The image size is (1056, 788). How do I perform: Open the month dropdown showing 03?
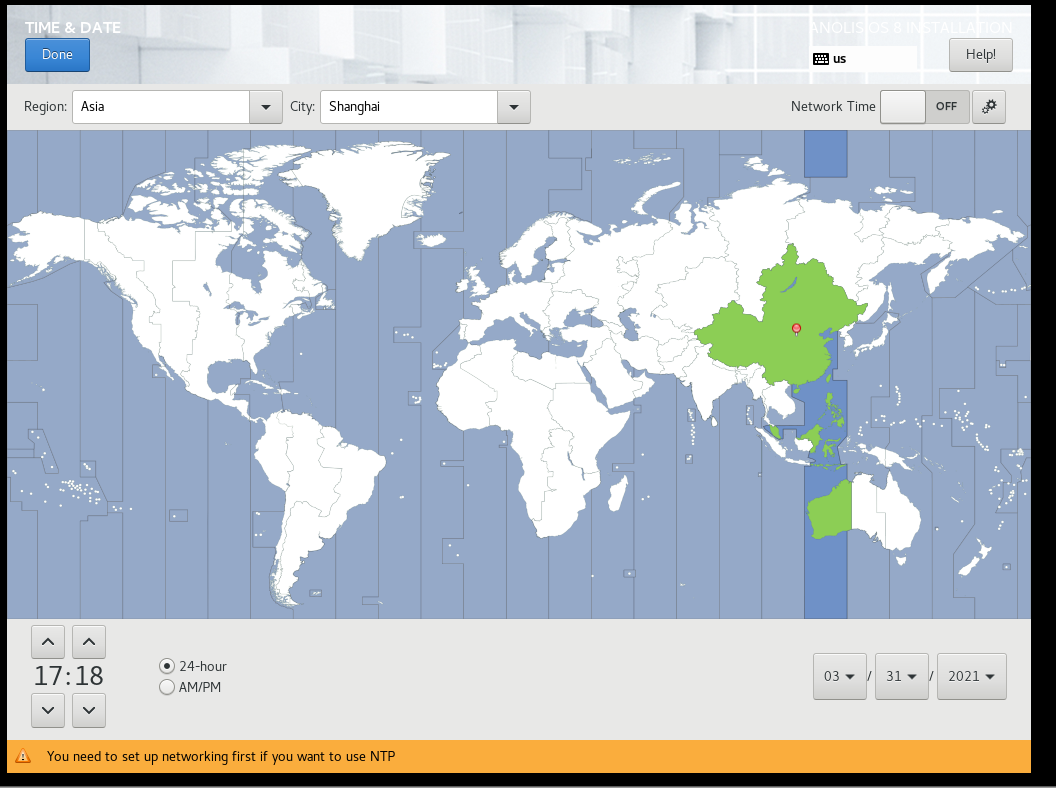(x=839, y=677)
